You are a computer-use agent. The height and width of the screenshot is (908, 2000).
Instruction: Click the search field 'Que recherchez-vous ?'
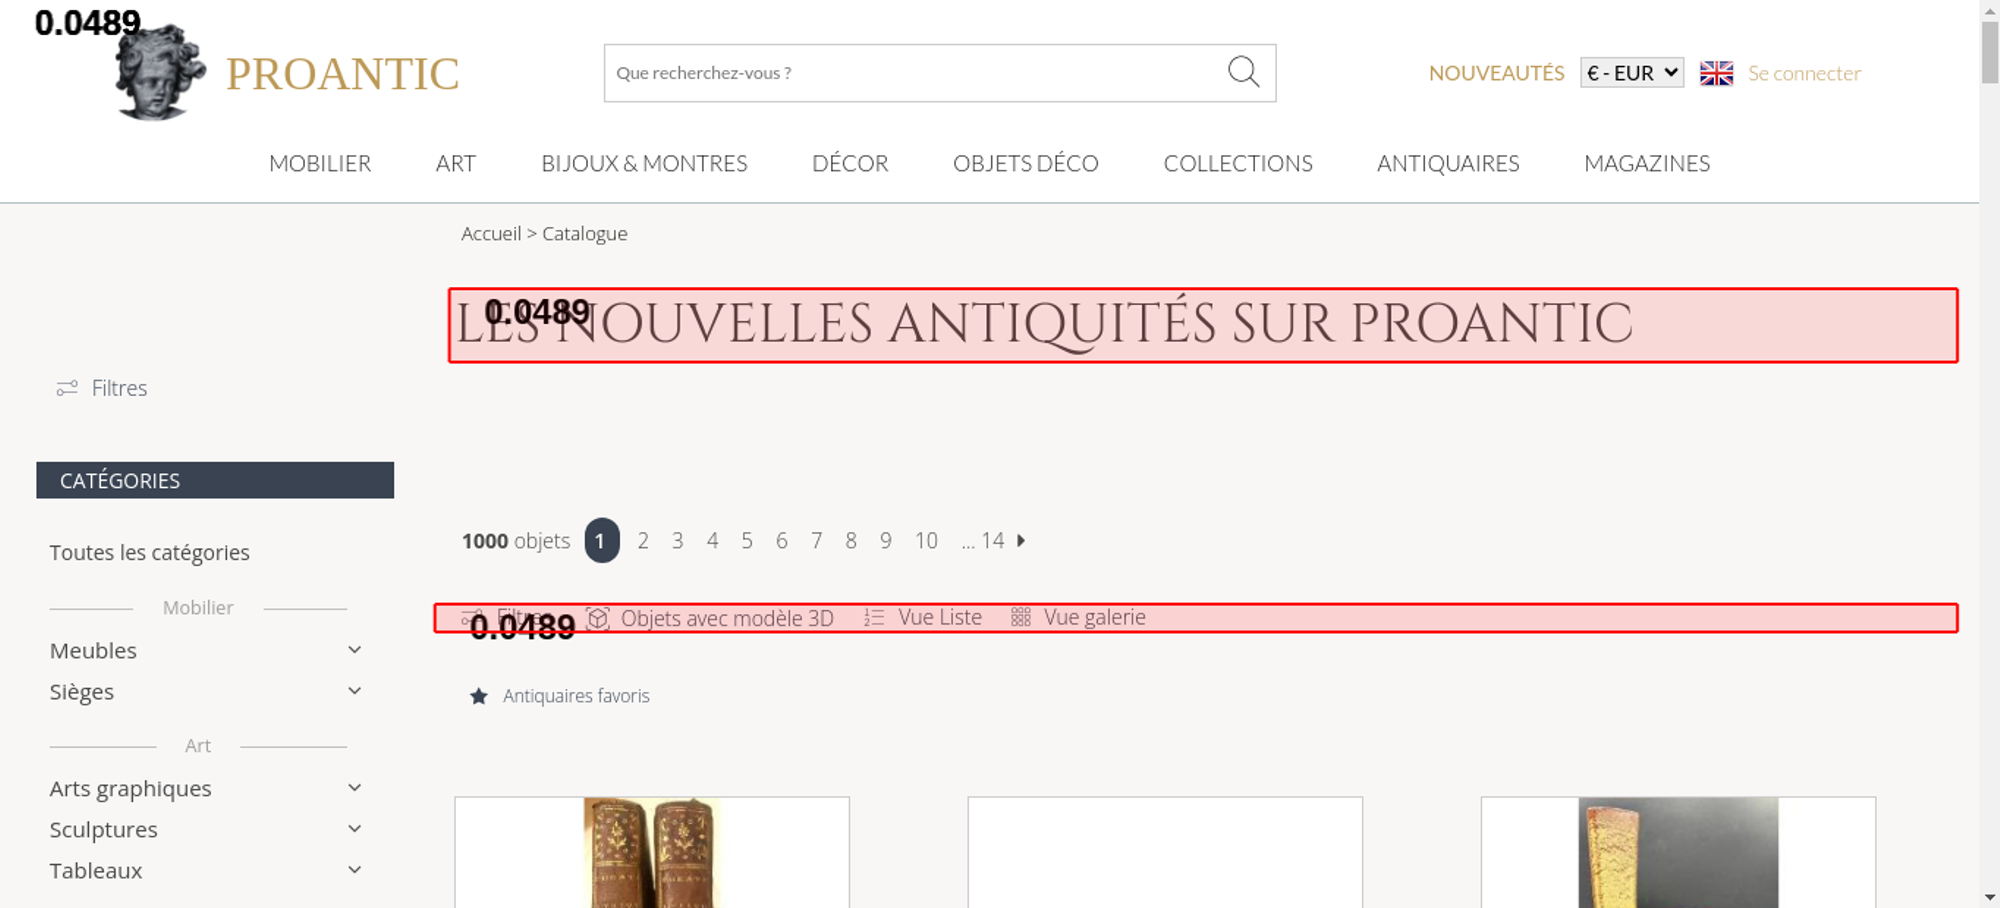(x=910, y=73)
